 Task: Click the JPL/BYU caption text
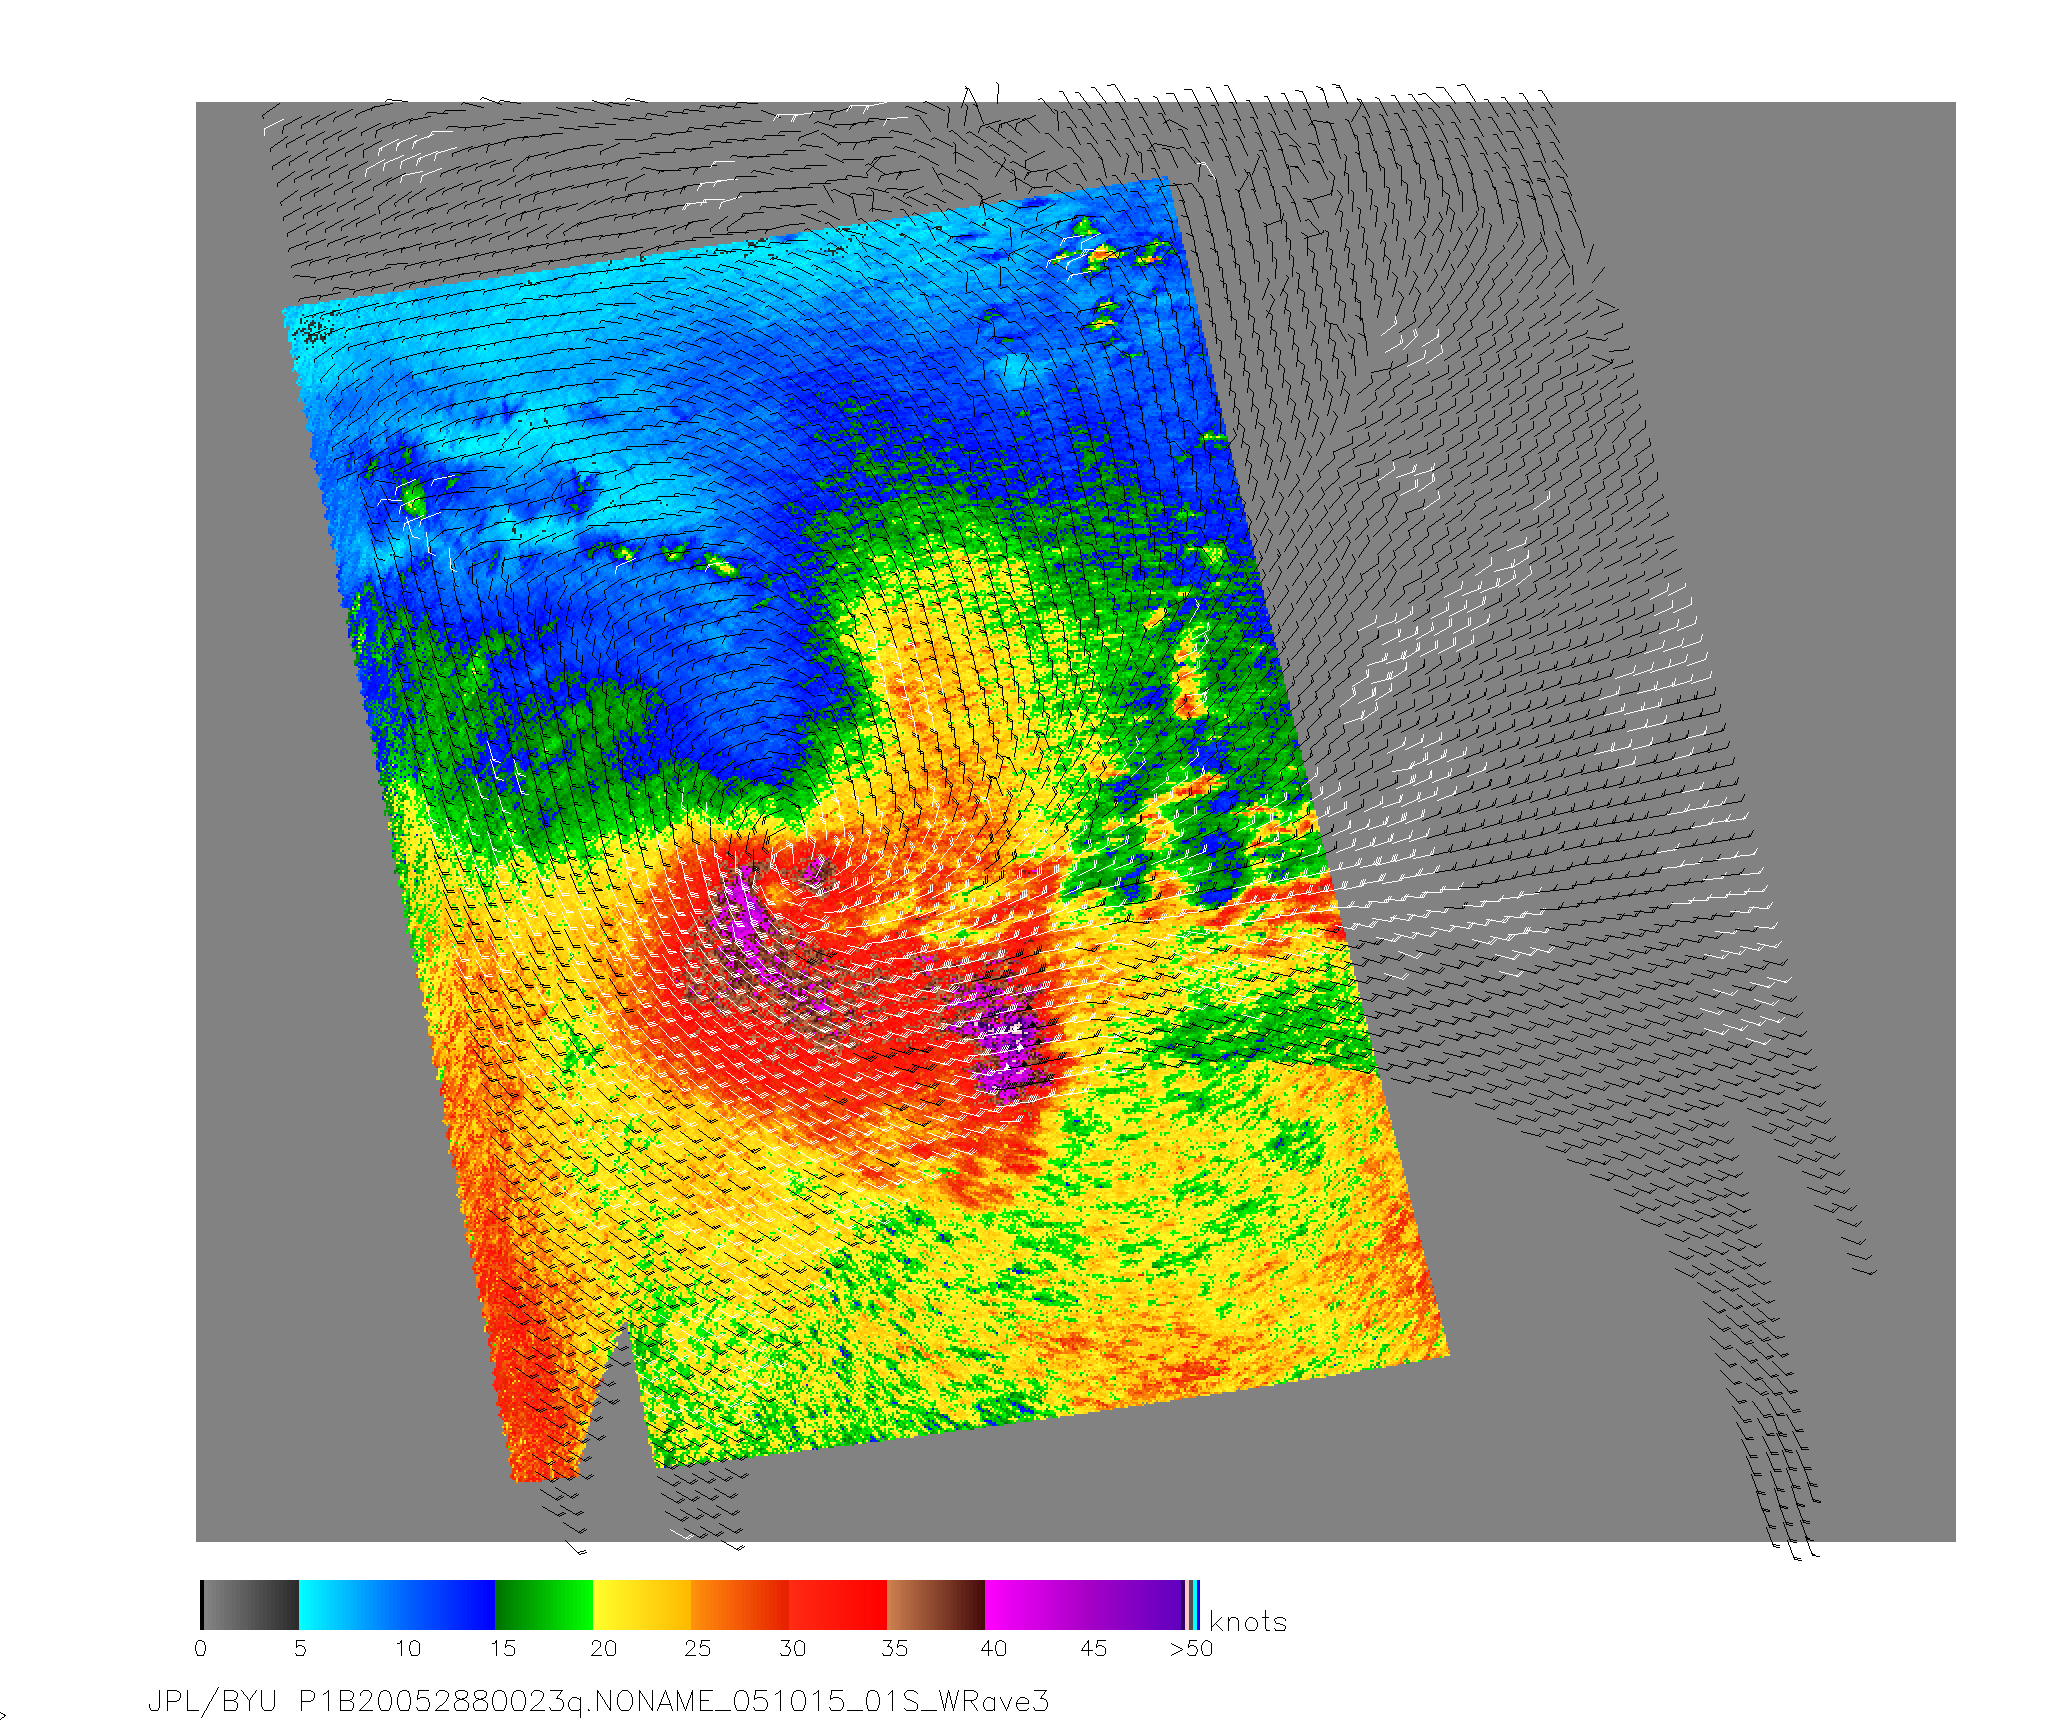click(x=212, y=1701)
